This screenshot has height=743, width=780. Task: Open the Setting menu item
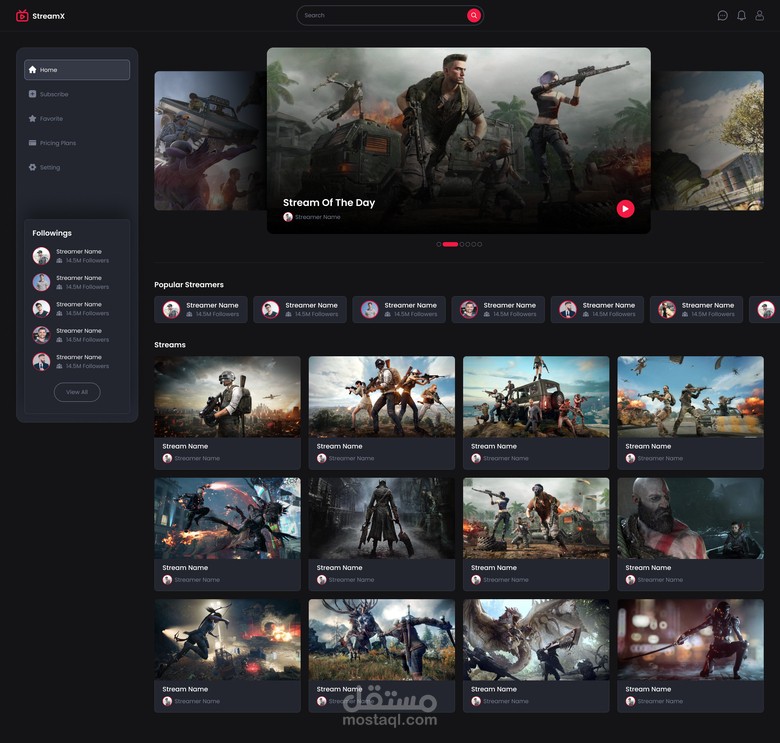point(77,167)
